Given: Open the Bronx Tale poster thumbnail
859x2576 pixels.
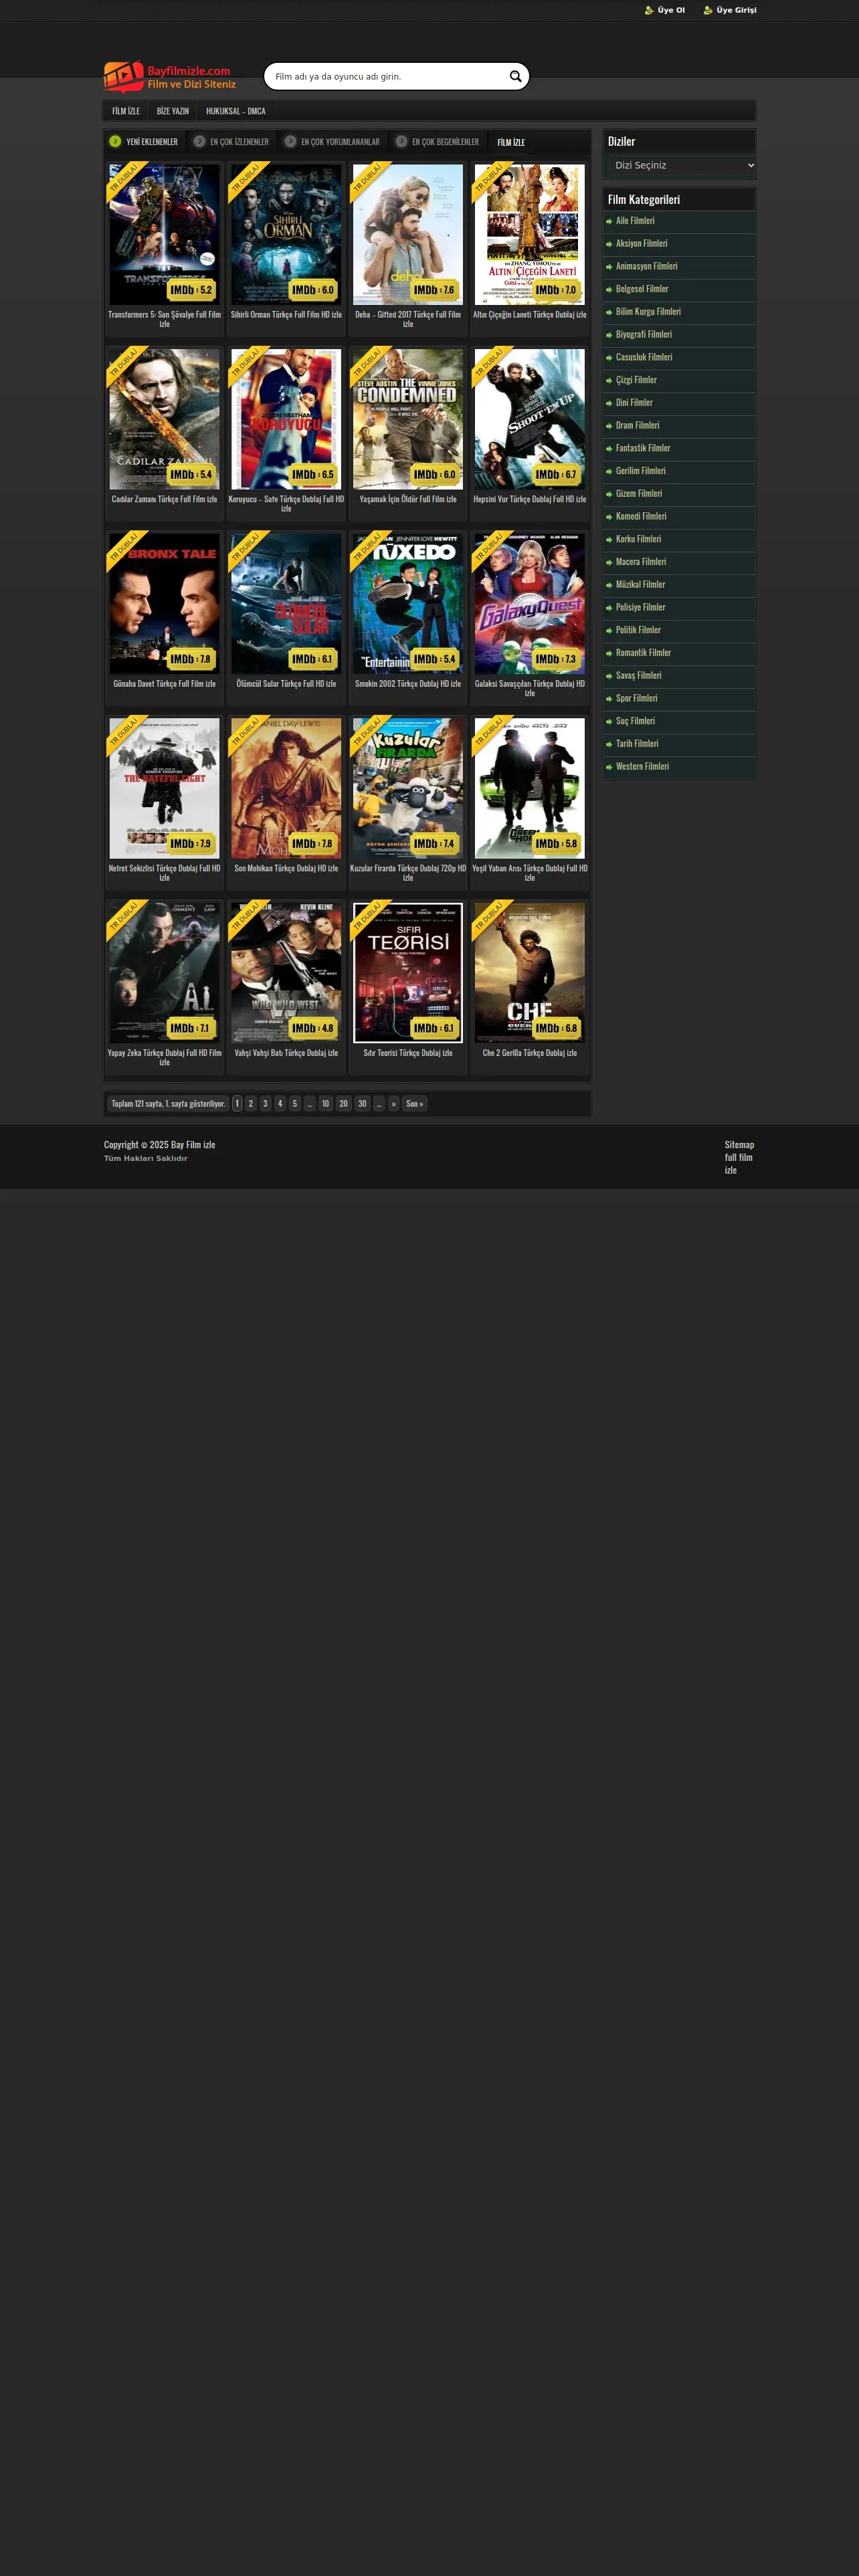Looking at the screenshot, I should 164,604.
